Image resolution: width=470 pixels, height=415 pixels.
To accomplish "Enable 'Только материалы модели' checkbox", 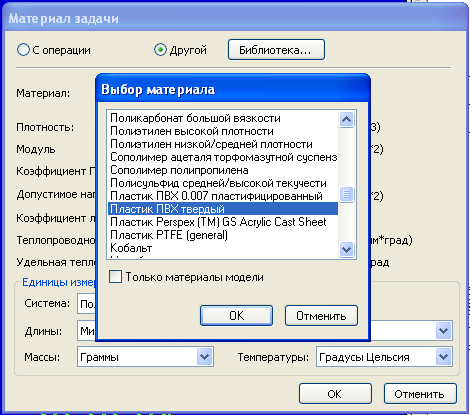I will (115, 277).
